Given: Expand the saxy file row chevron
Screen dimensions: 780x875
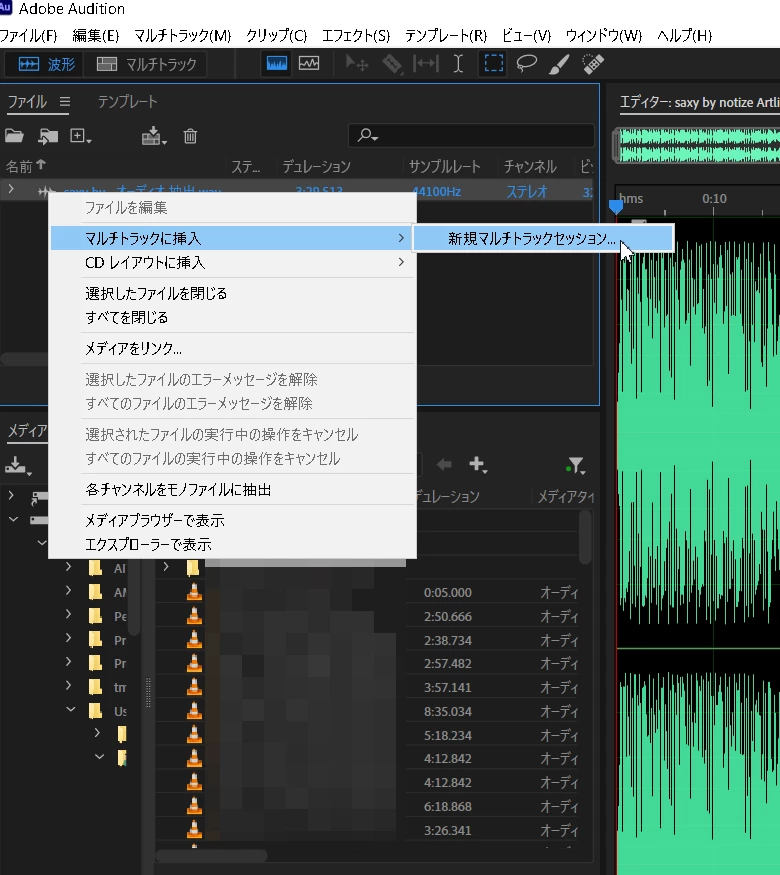Looking at the screenshot, I should coord(11,189).
